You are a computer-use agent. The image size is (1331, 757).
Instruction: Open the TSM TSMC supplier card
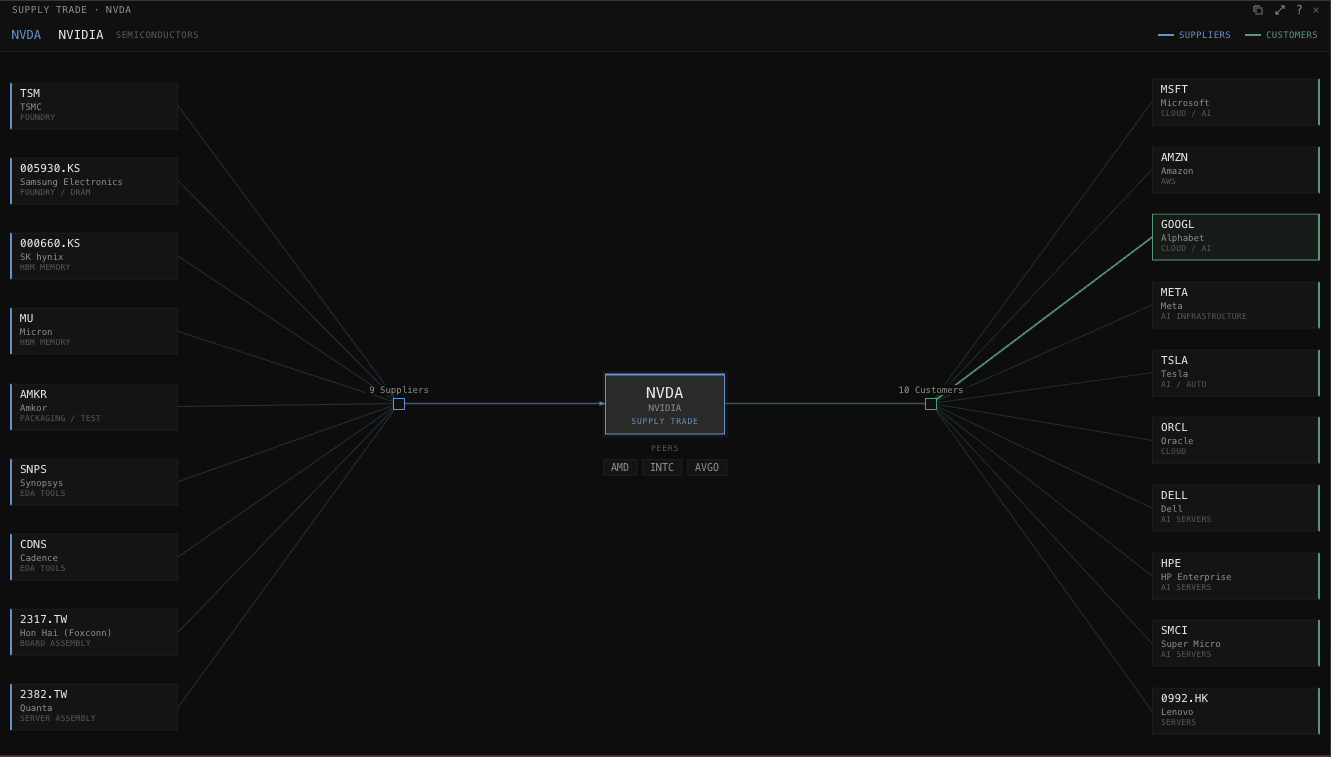(94, 106)
